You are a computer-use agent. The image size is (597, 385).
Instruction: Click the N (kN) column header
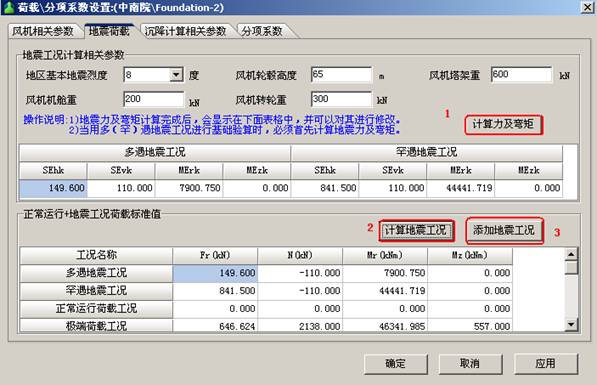click(300, 255)
